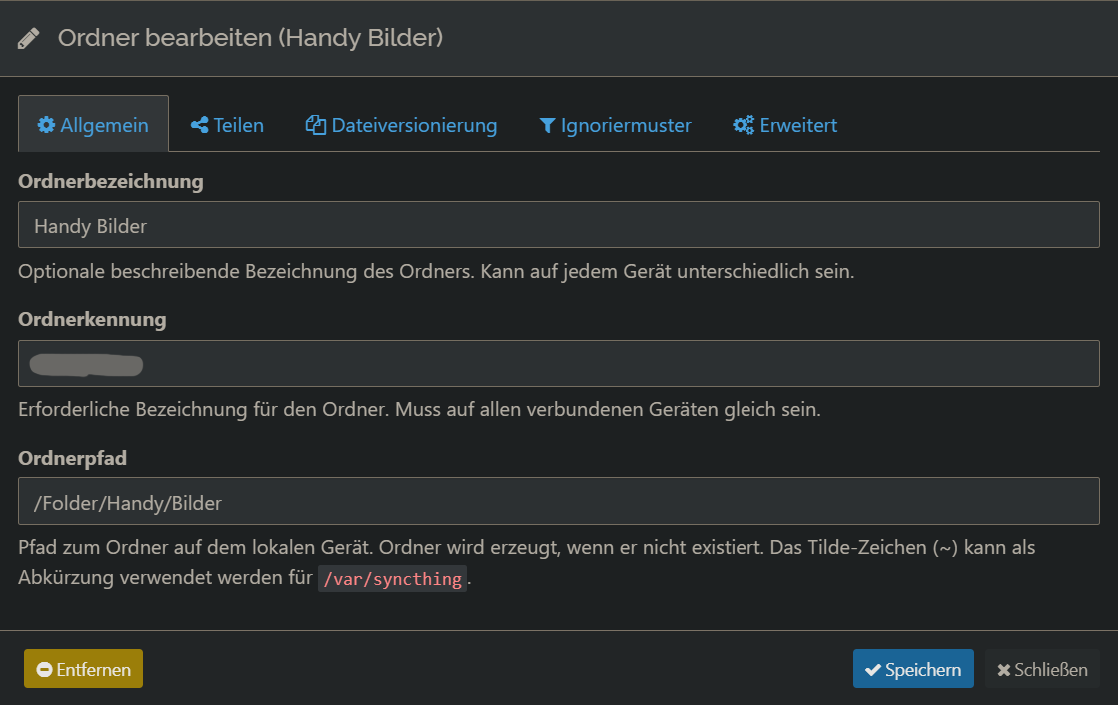Click the cogs icon beside Erweitert

click(x=744, y=125)
